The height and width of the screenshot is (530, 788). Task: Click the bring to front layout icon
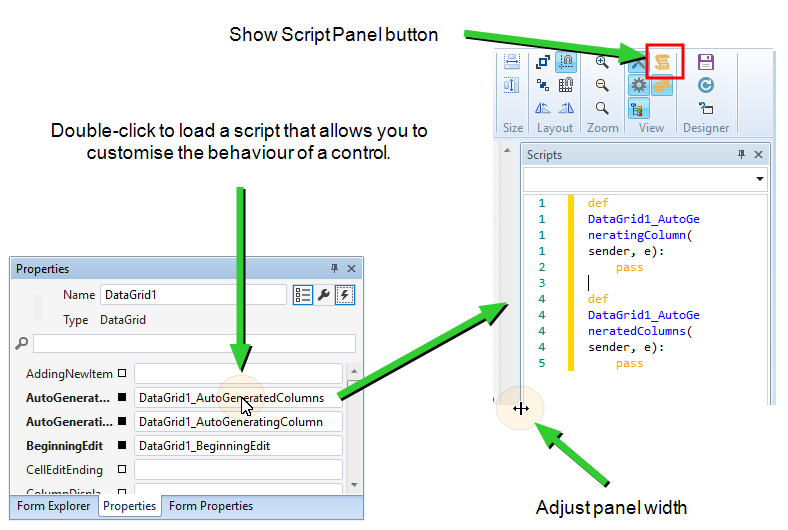click(x=543, y=62)
